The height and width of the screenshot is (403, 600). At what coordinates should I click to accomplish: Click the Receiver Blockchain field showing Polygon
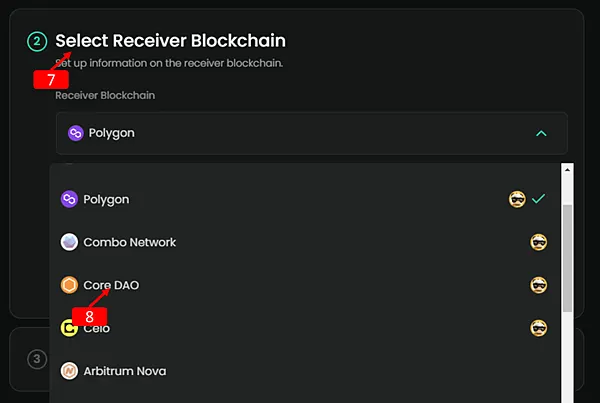(300, 133)
